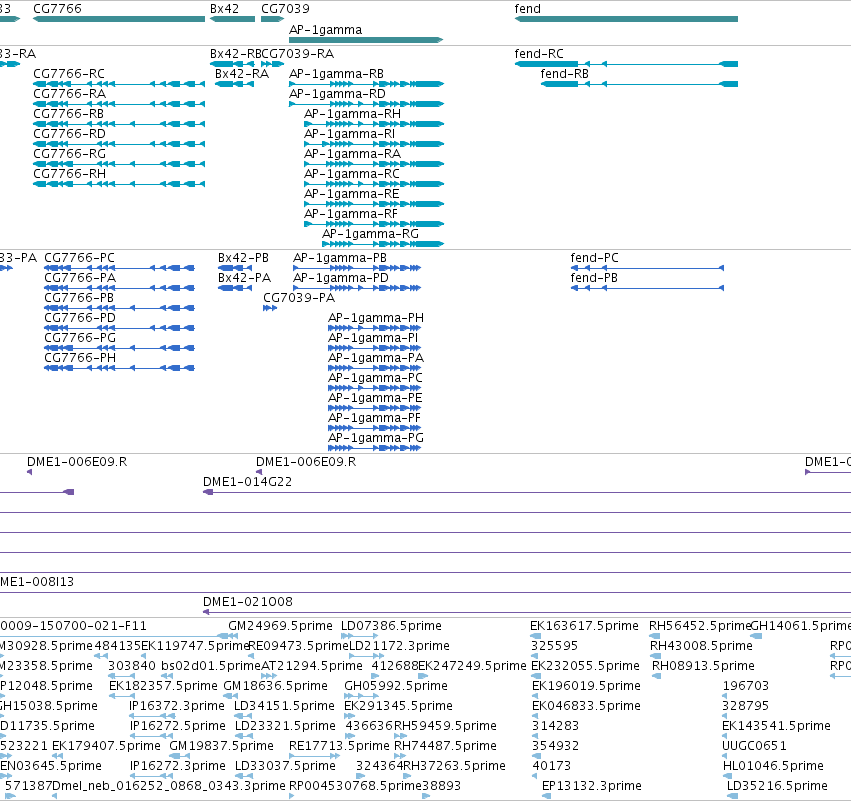Select EST label LD07386.5prime

391,626
